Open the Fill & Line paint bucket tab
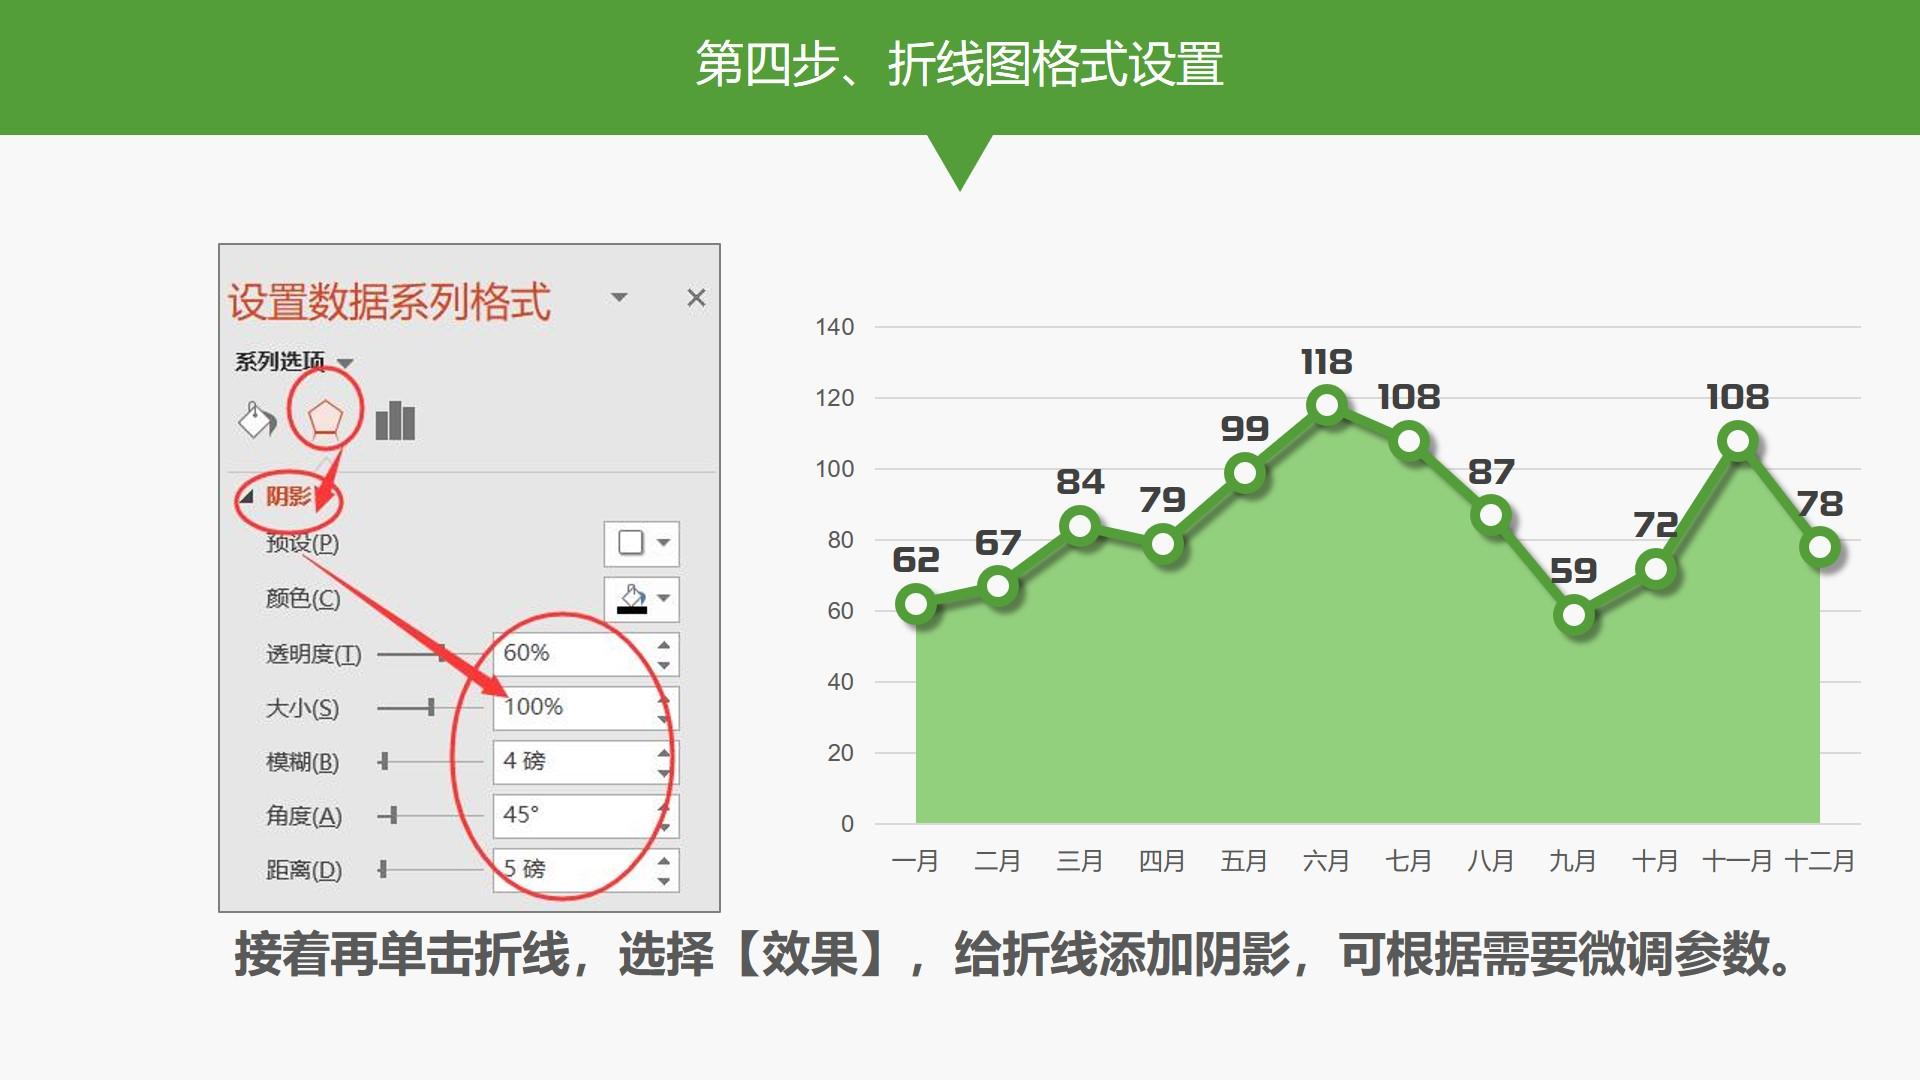Screen dimensions: 1920x1080 [257, 420]
